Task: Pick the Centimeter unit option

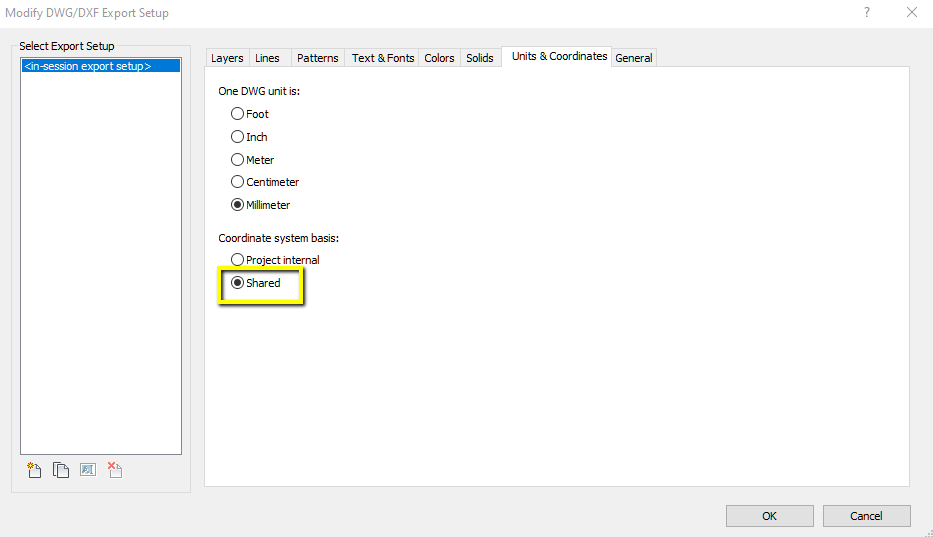Action: [x=238, y=182]
